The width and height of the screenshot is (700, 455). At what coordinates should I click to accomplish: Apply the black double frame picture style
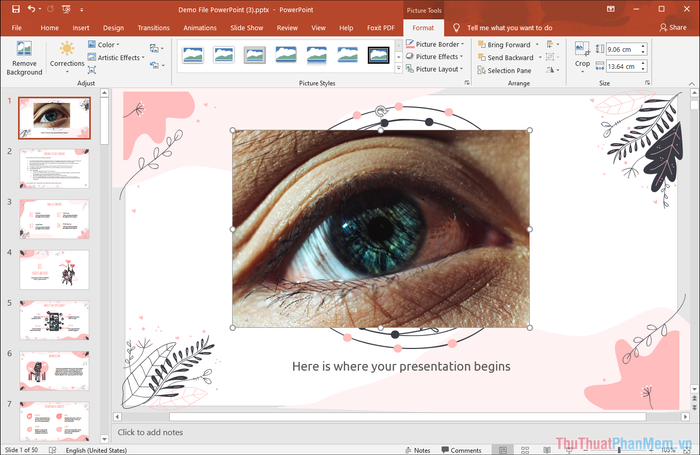[379, 55]
